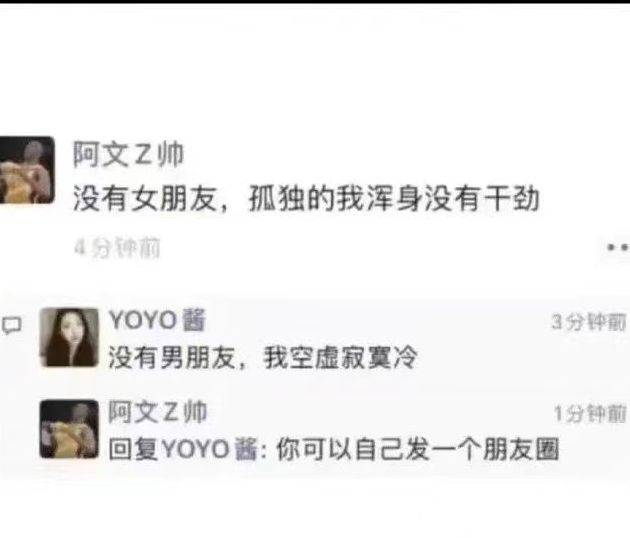Tap the comment 没有男朋友，我空虚寂寞冷
630x538 pixels.
[x=263, y=357]
